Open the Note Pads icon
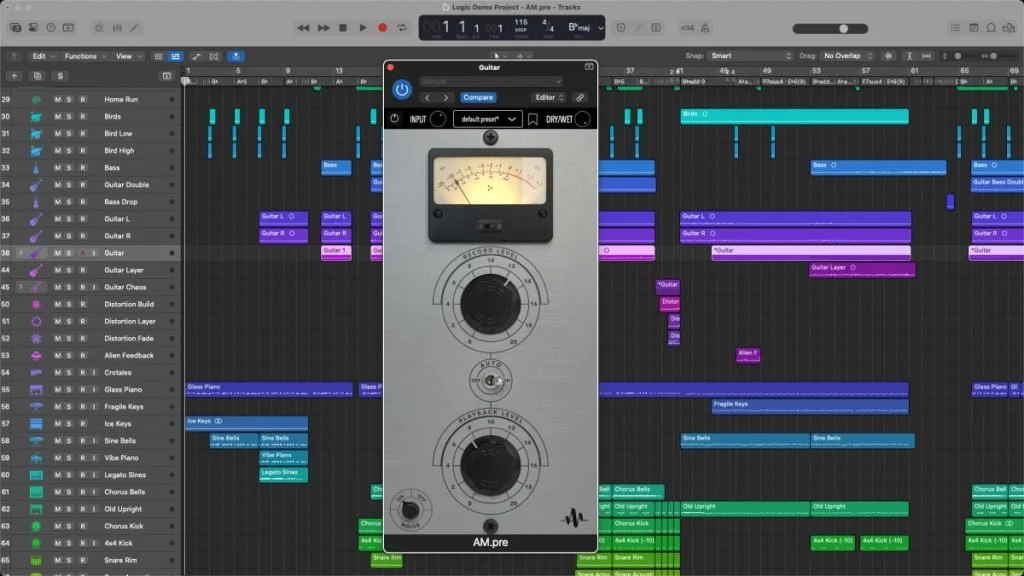This screenshot has height=576, width=1024. click(x=974, y=28)
